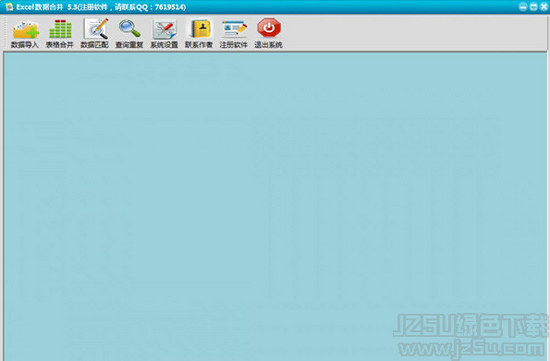
Task: Click the empty blue workspace area
Action: (275, 206)
